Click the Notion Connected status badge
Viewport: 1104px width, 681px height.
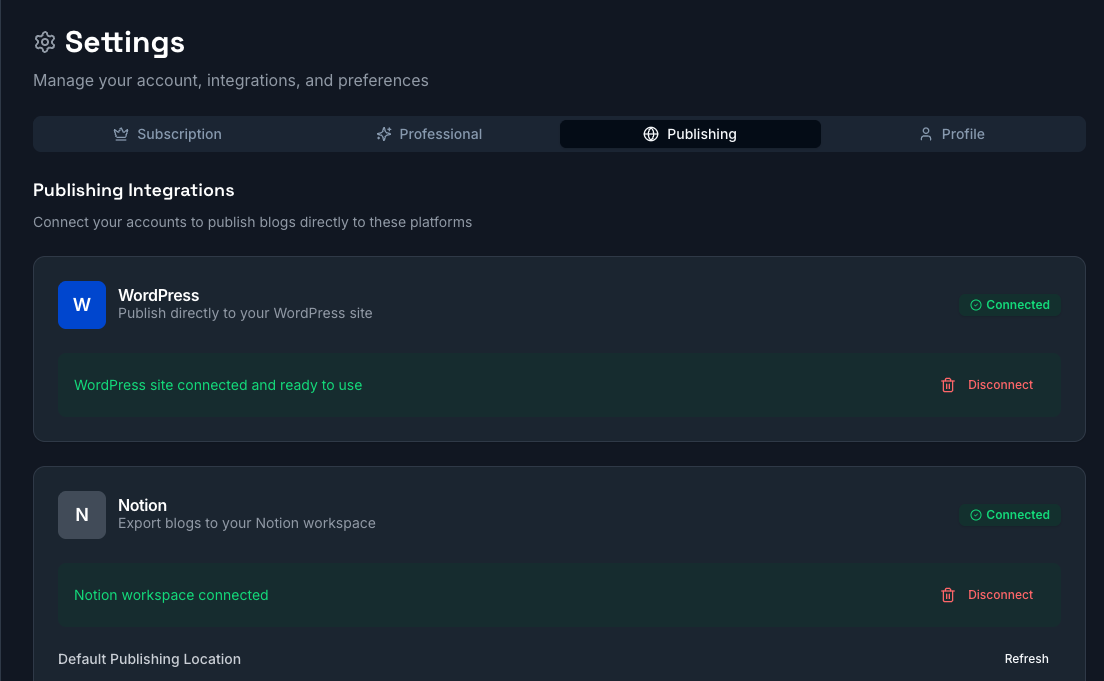point(1010,515)
